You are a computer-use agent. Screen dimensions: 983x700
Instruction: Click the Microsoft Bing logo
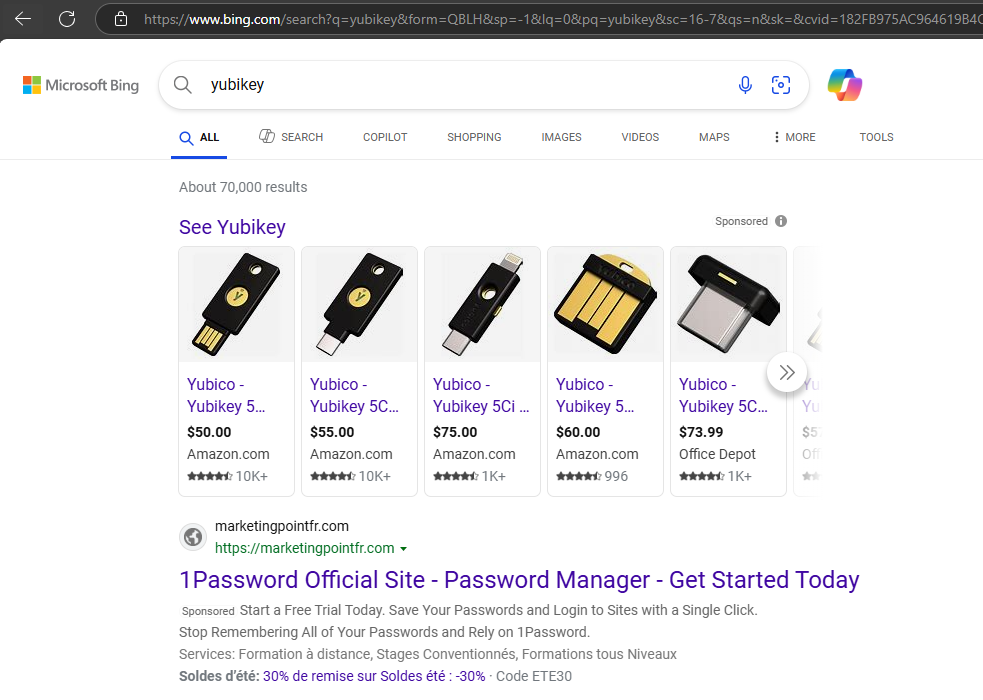pos(81,85)
